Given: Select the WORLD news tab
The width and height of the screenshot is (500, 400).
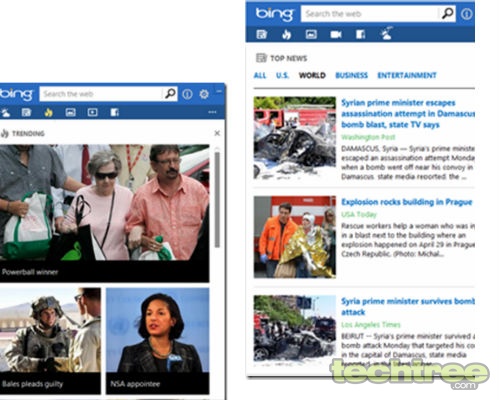Looking at the screenshot, I should 312,75.
